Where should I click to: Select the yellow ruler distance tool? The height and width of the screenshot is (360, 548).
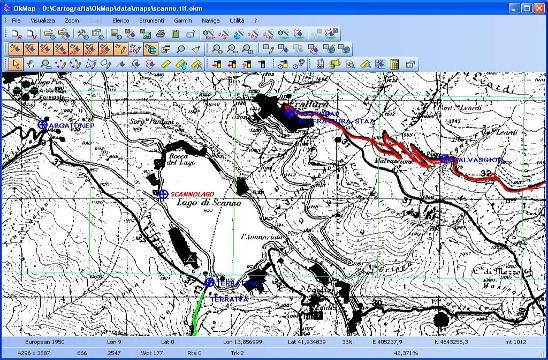(166, 64)
